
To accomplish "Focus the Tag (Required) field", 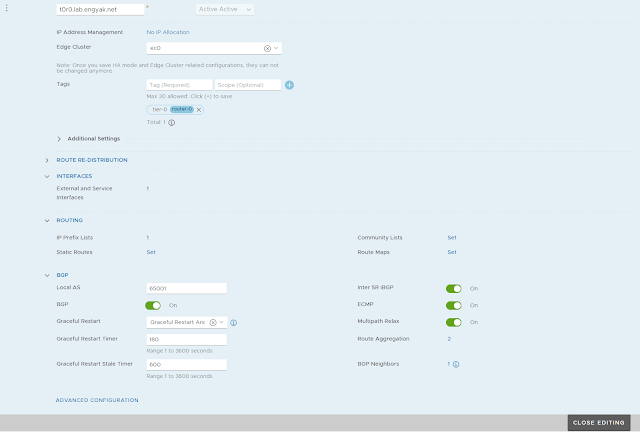I will (179, 85).
